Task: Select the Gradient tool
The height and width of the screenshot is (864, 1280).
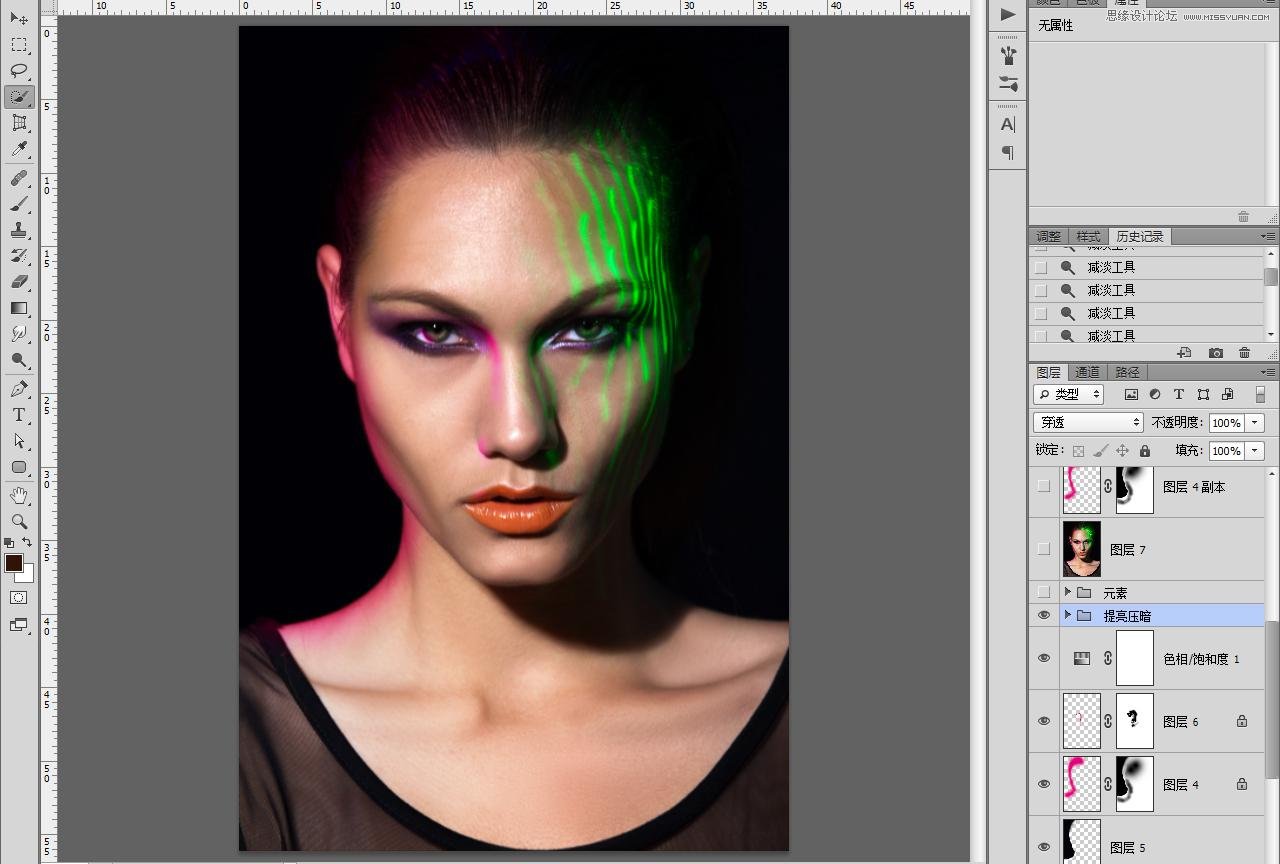Action: 19,308
